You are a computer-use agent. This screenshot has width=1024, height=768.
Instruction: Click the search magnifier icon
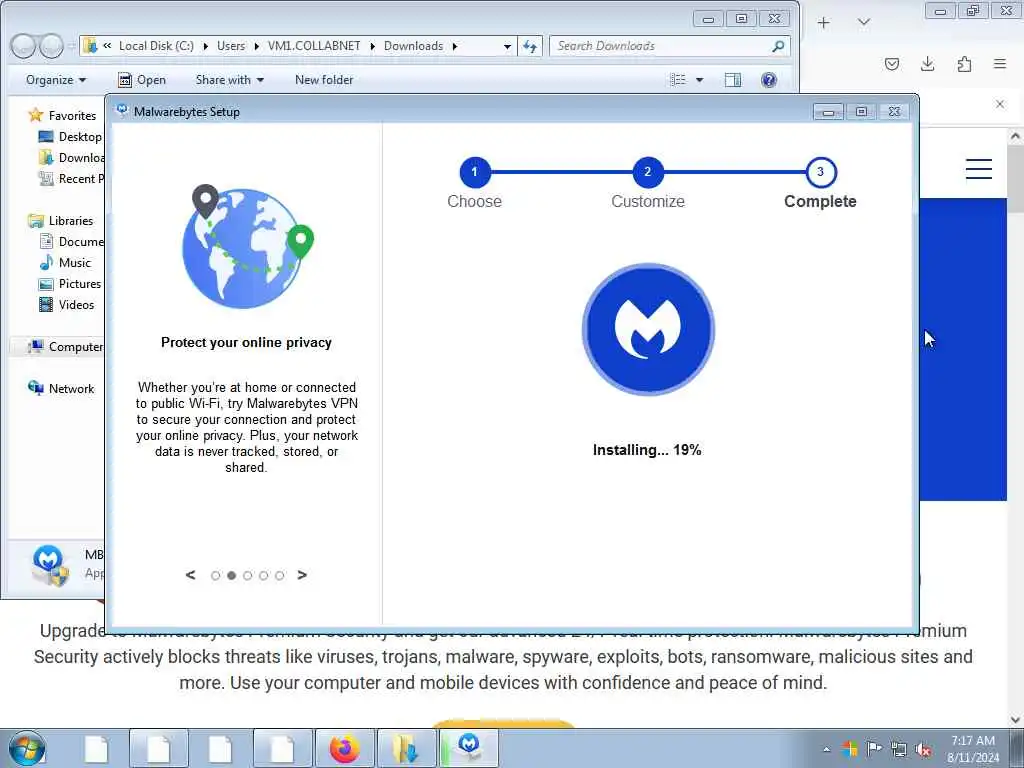(x=778, y=46)
